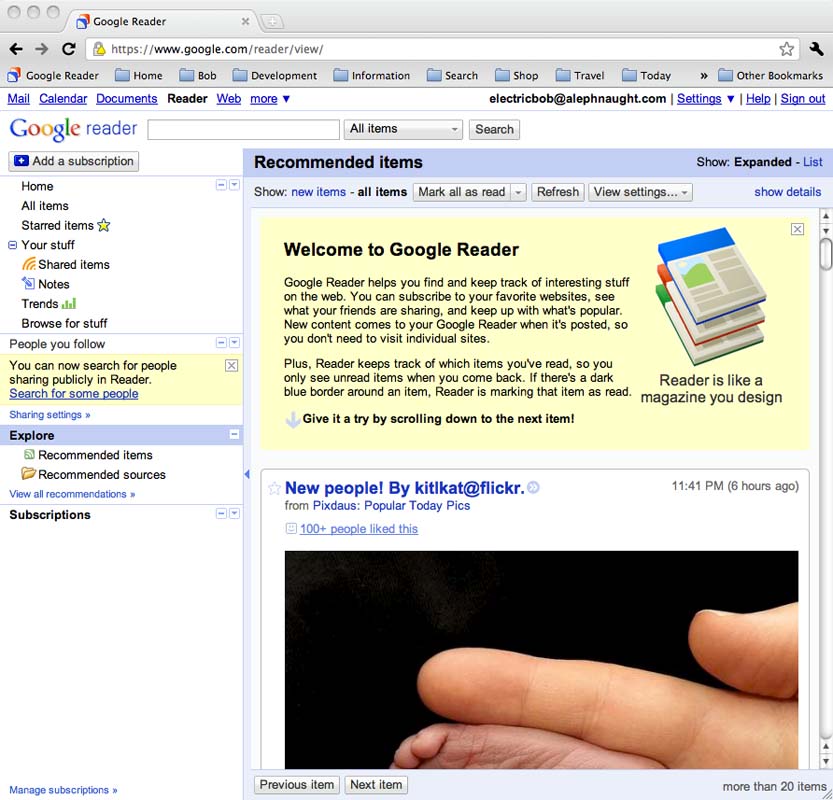Open the Today bookmarks folder
This screenshot has height=800, width=833.
pos(647,75)
